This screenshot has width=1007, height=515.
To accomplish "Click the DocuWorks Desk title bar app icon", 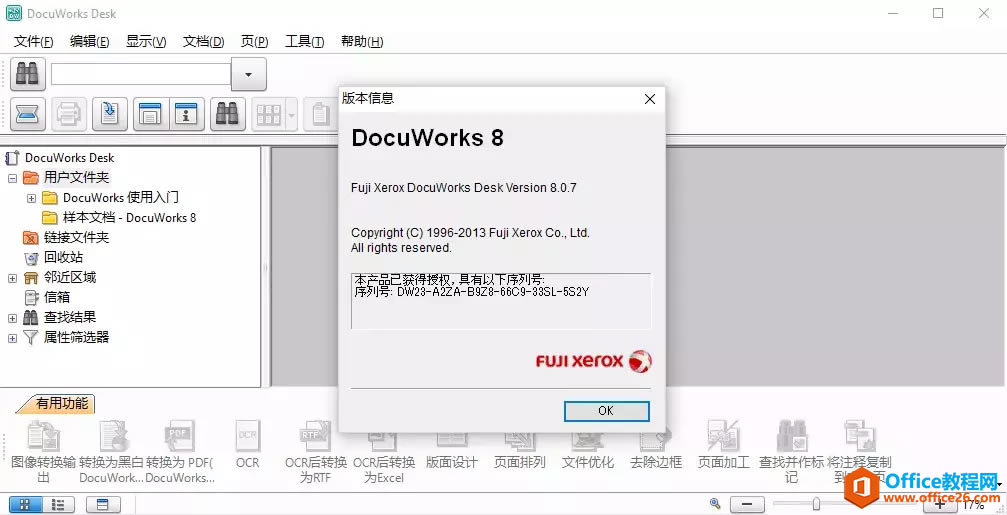I will pos(13,13).
